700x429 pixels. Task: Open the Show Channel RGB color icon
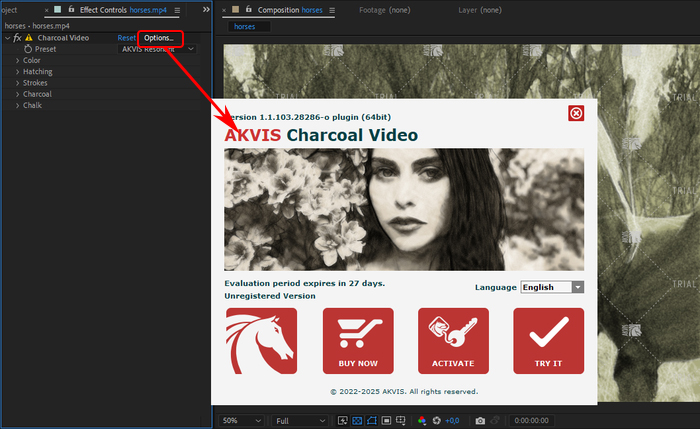pyautogui.click(x=422, y=421)
